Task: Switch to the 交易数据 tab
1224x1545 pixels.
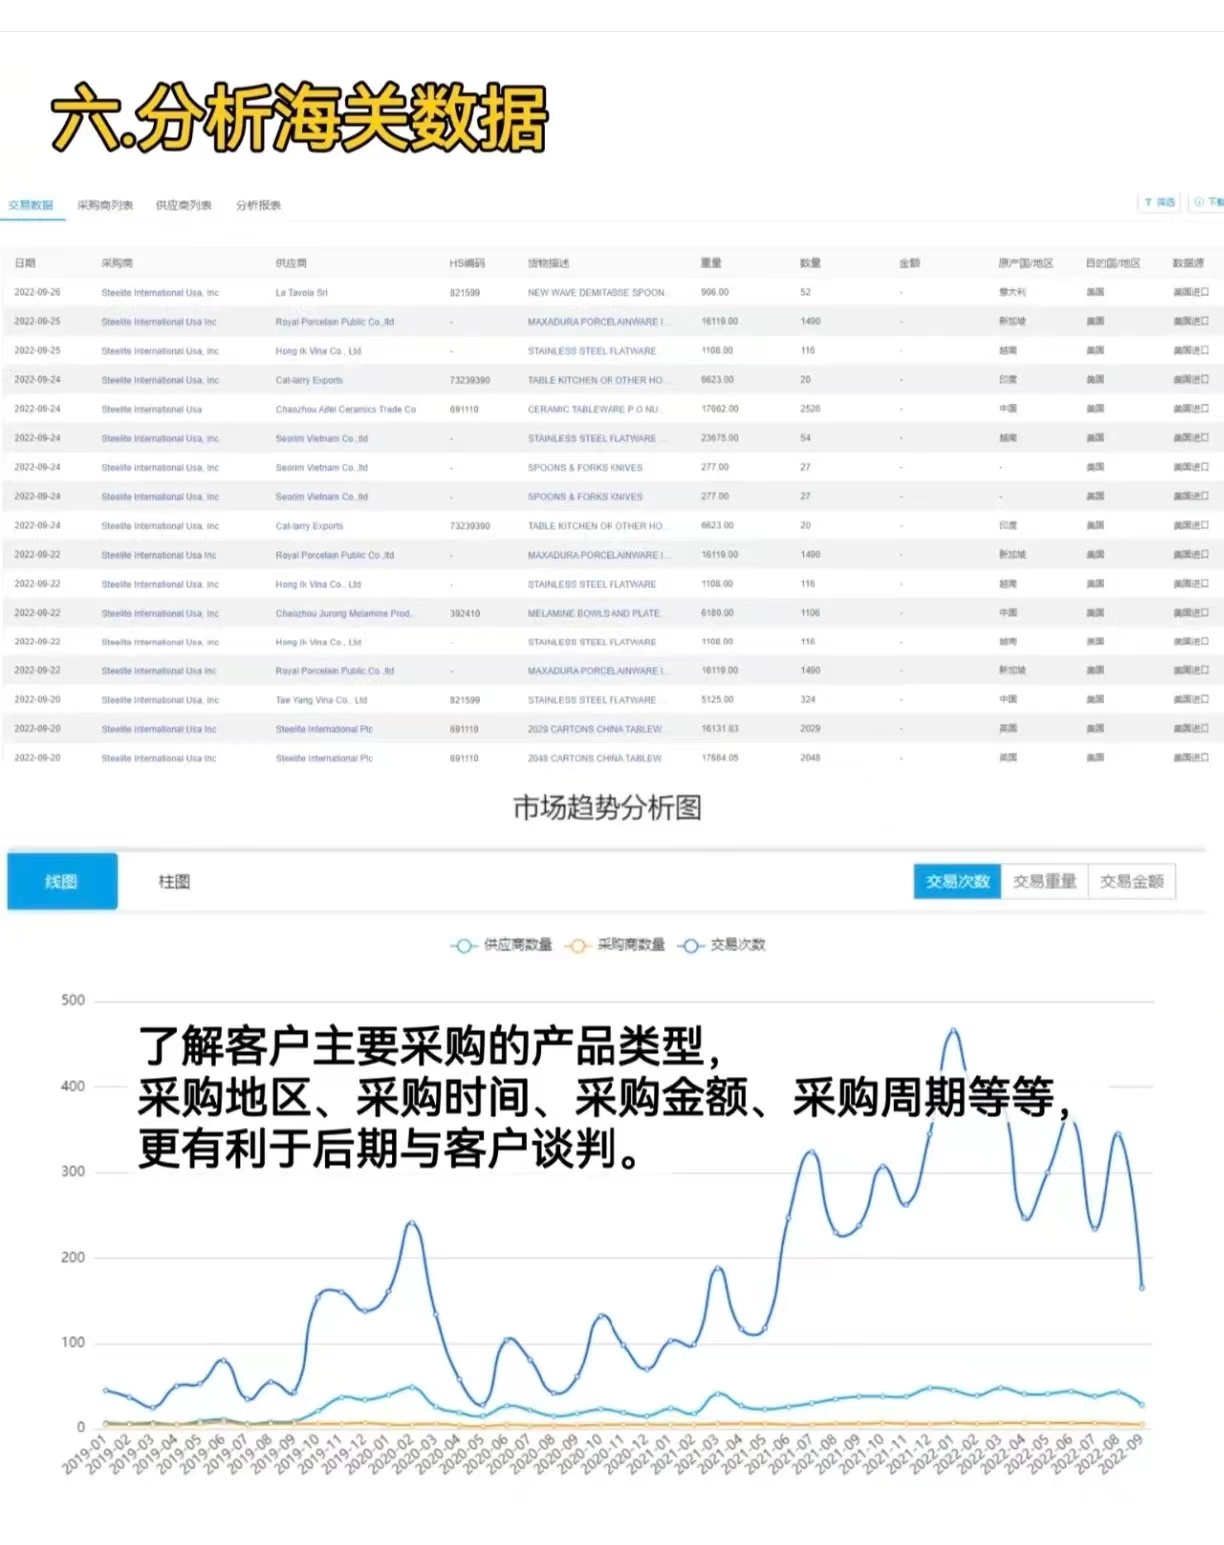Action: click(31, 205)
